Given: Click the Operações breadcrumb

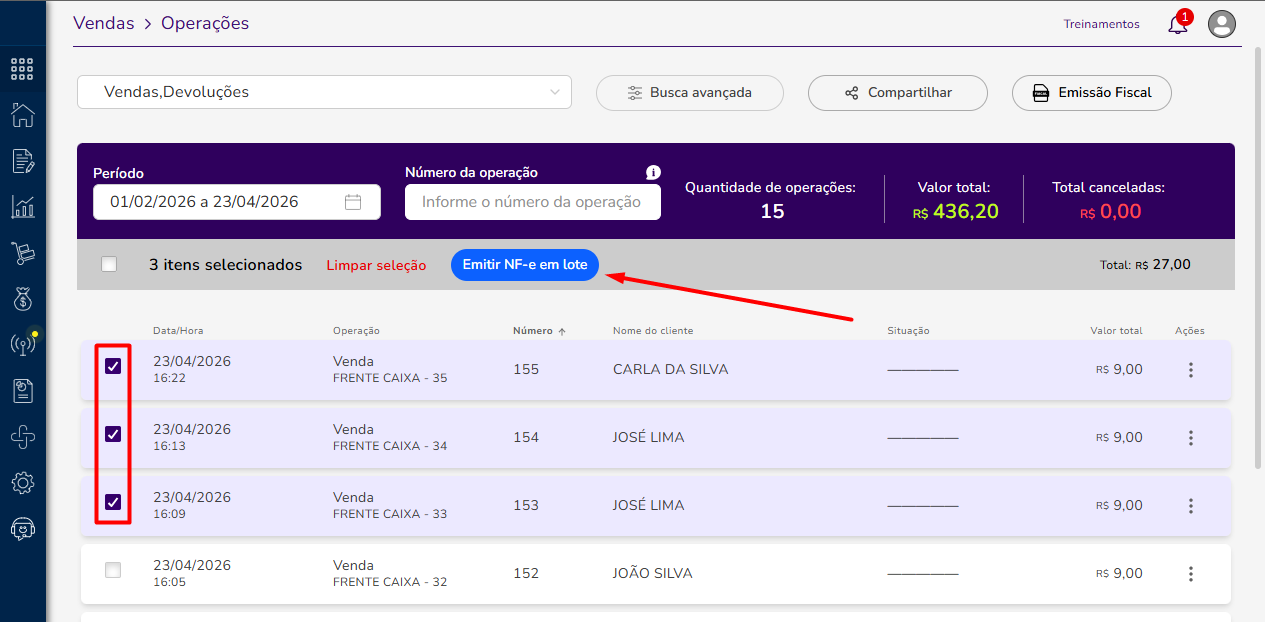Looking at the screenshot, I should 205,23.
